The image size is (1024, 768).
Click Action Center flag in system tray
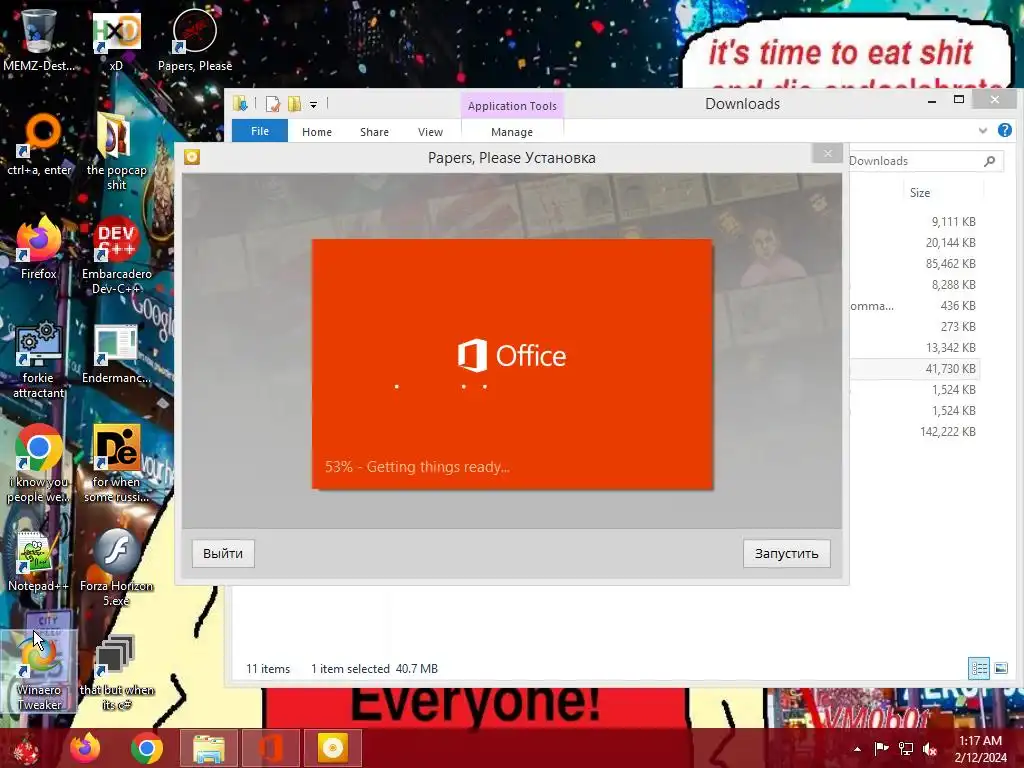pos(882,748)
